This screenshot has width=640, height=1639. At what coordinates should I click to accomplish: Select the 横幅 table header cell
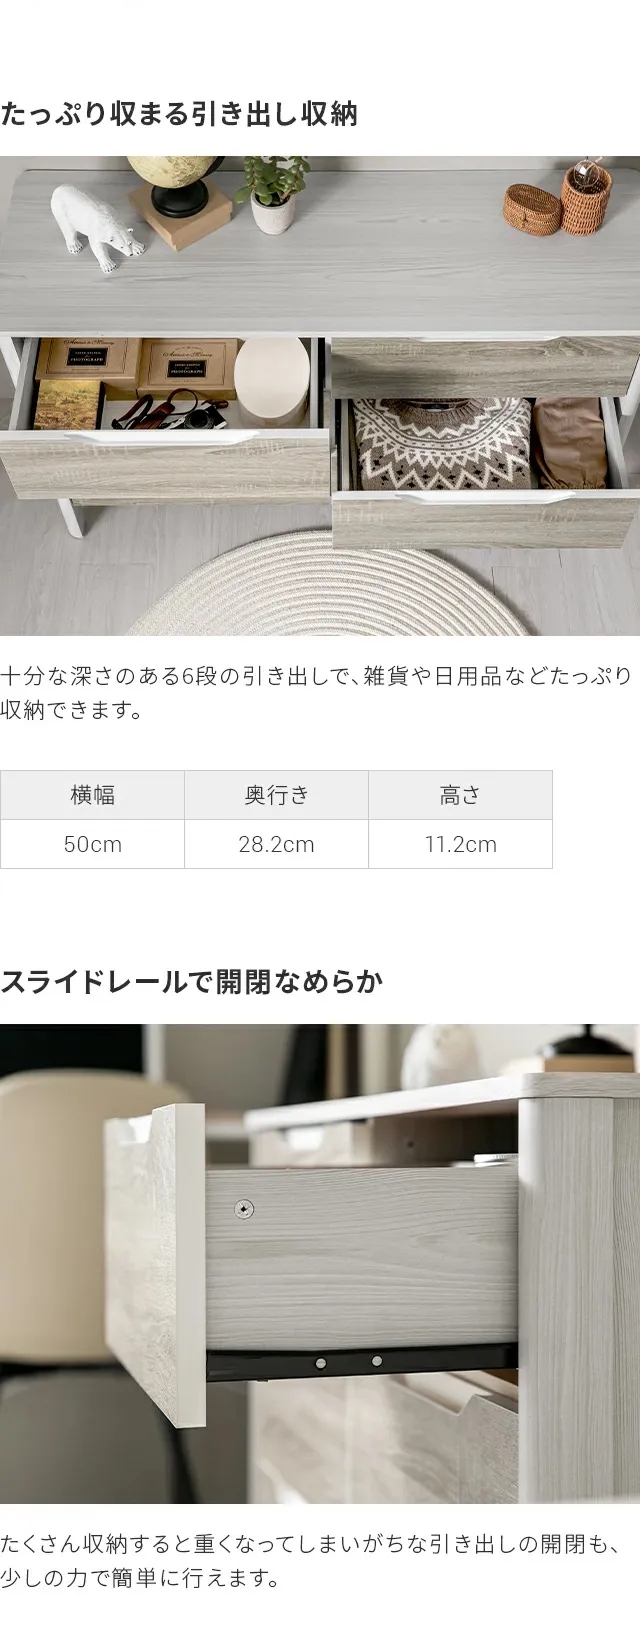coord(92,795)
